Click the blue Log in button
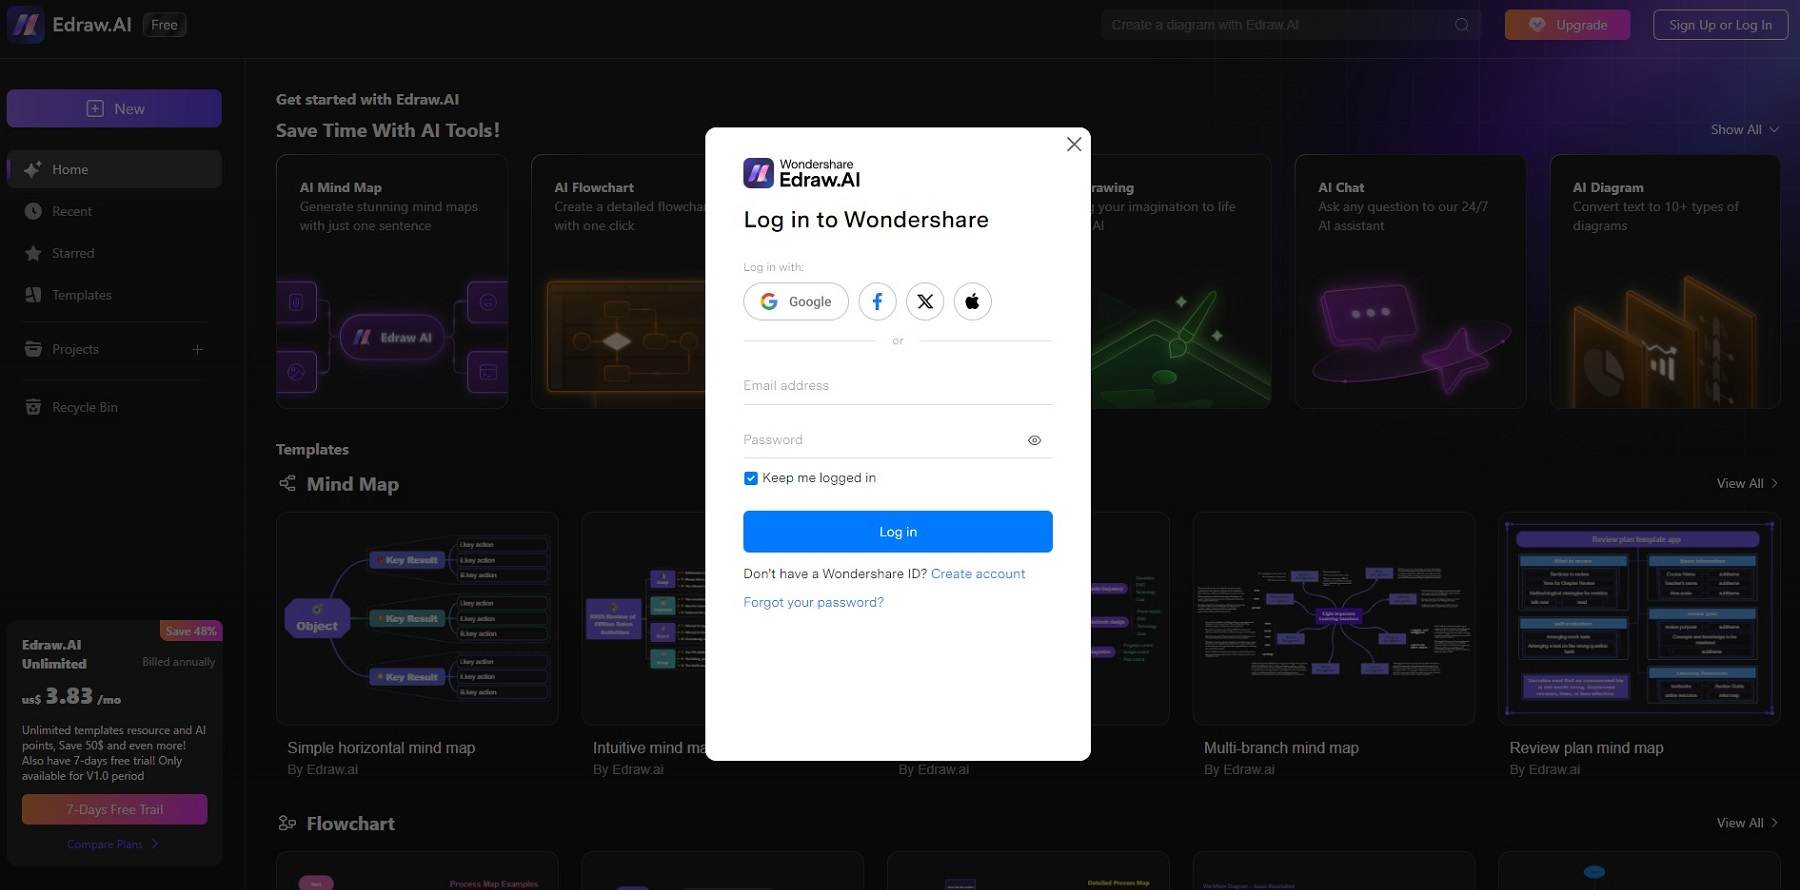1800x890 pixels. (x=898, y=532)
